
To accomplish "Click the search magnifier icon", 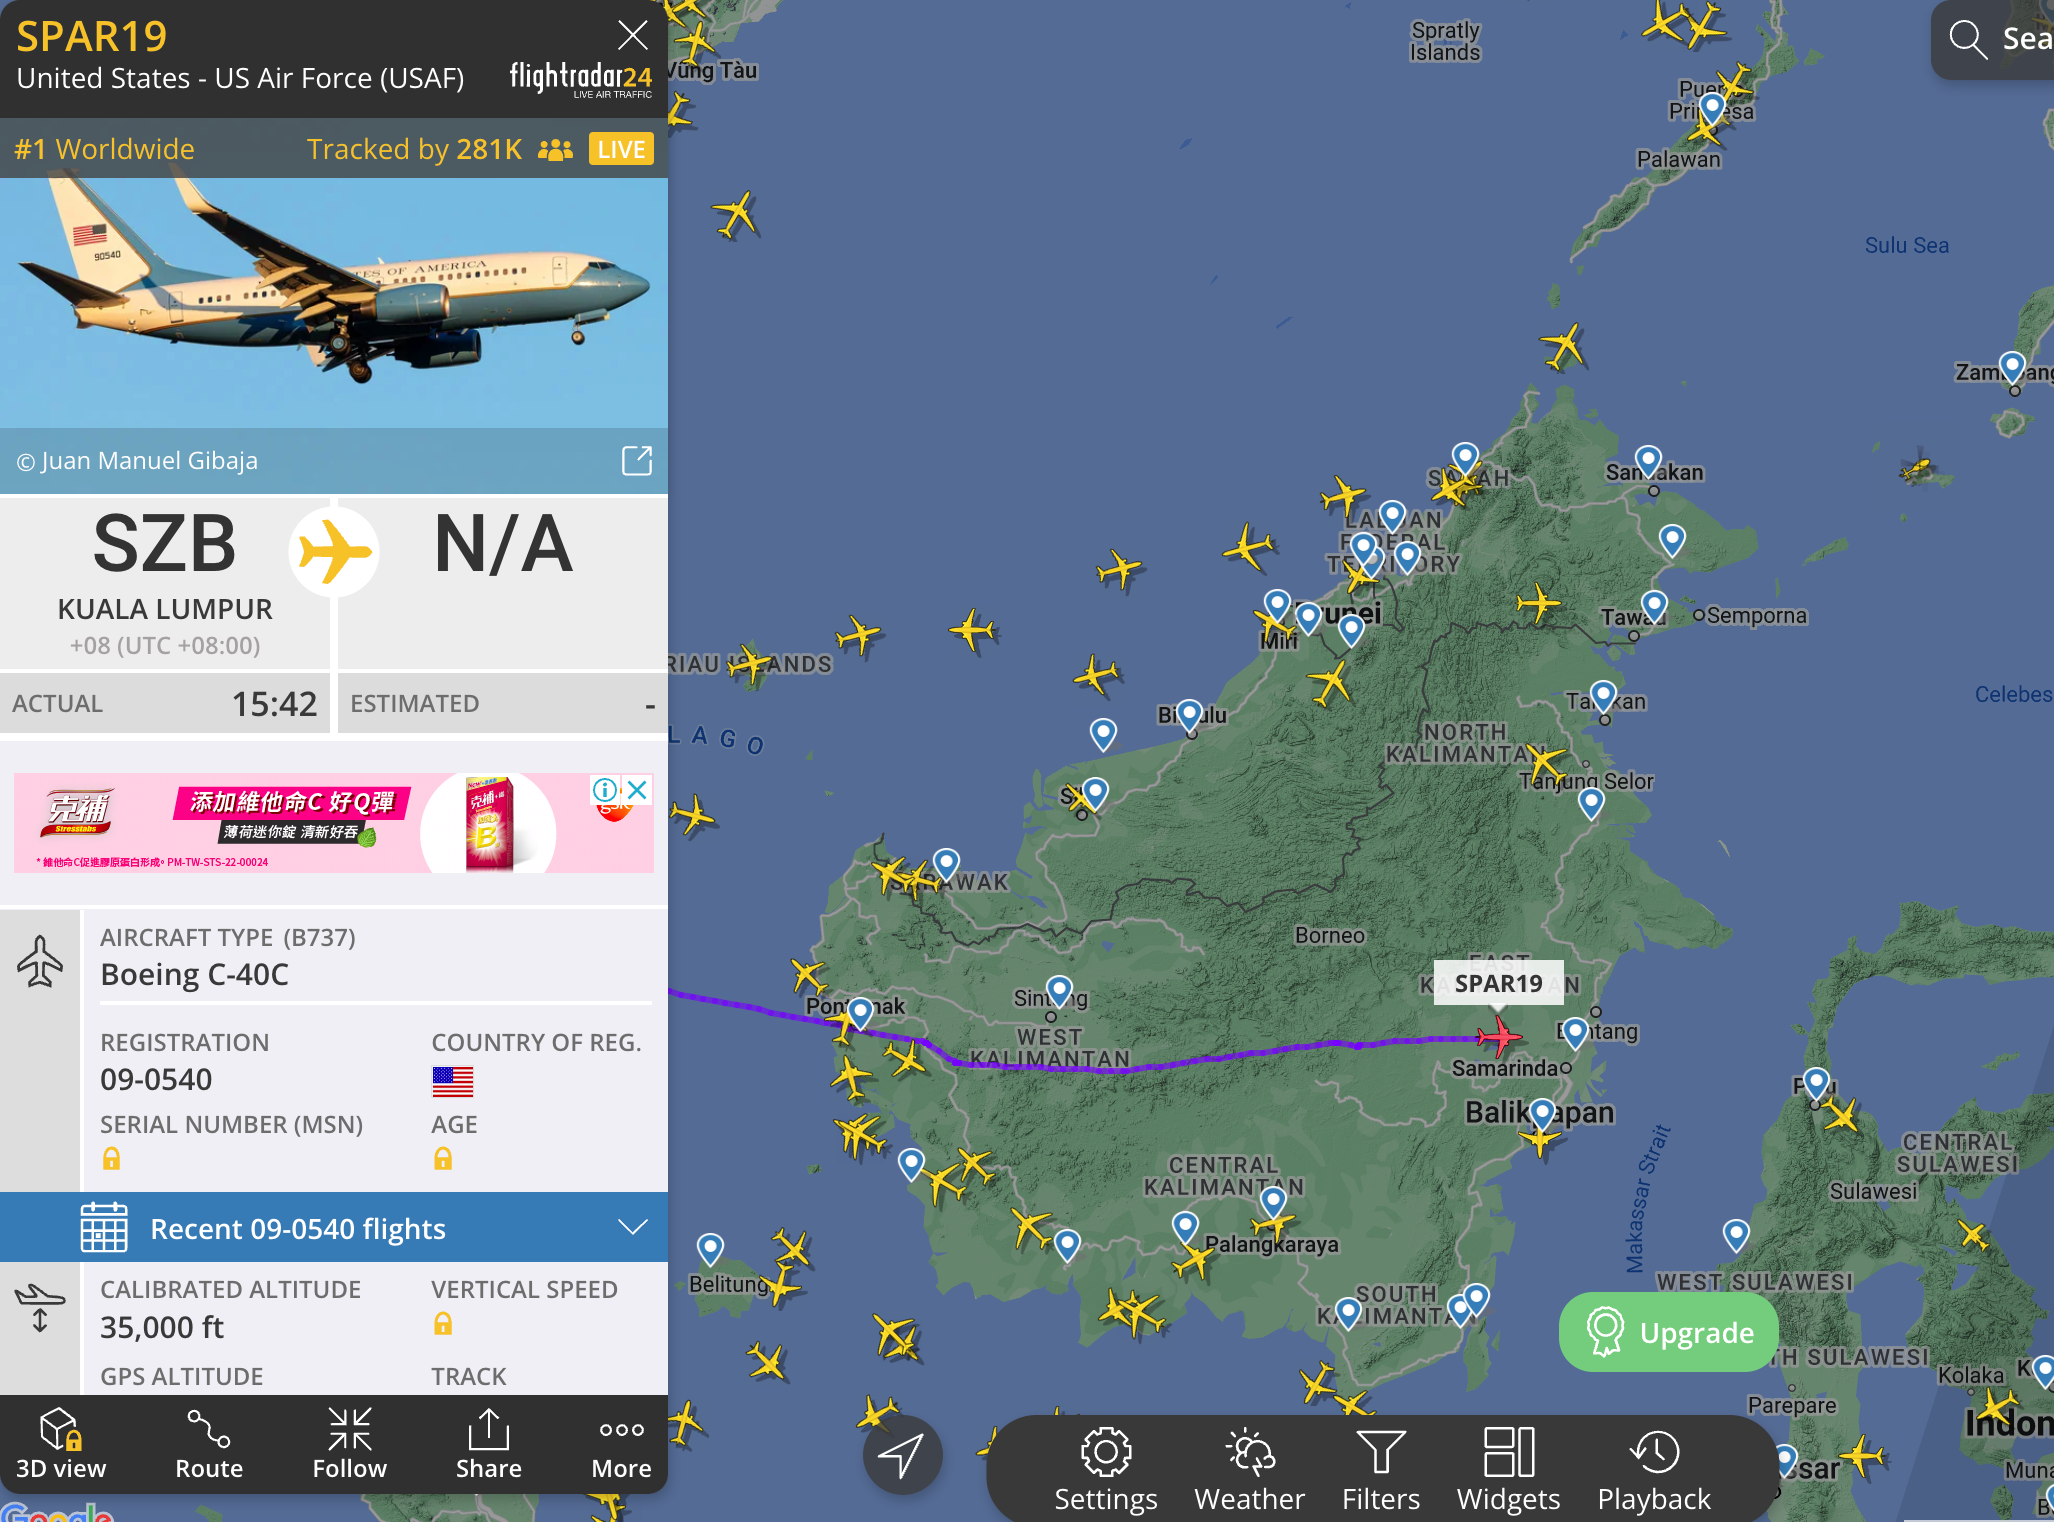I will (x=1967, y=39).
